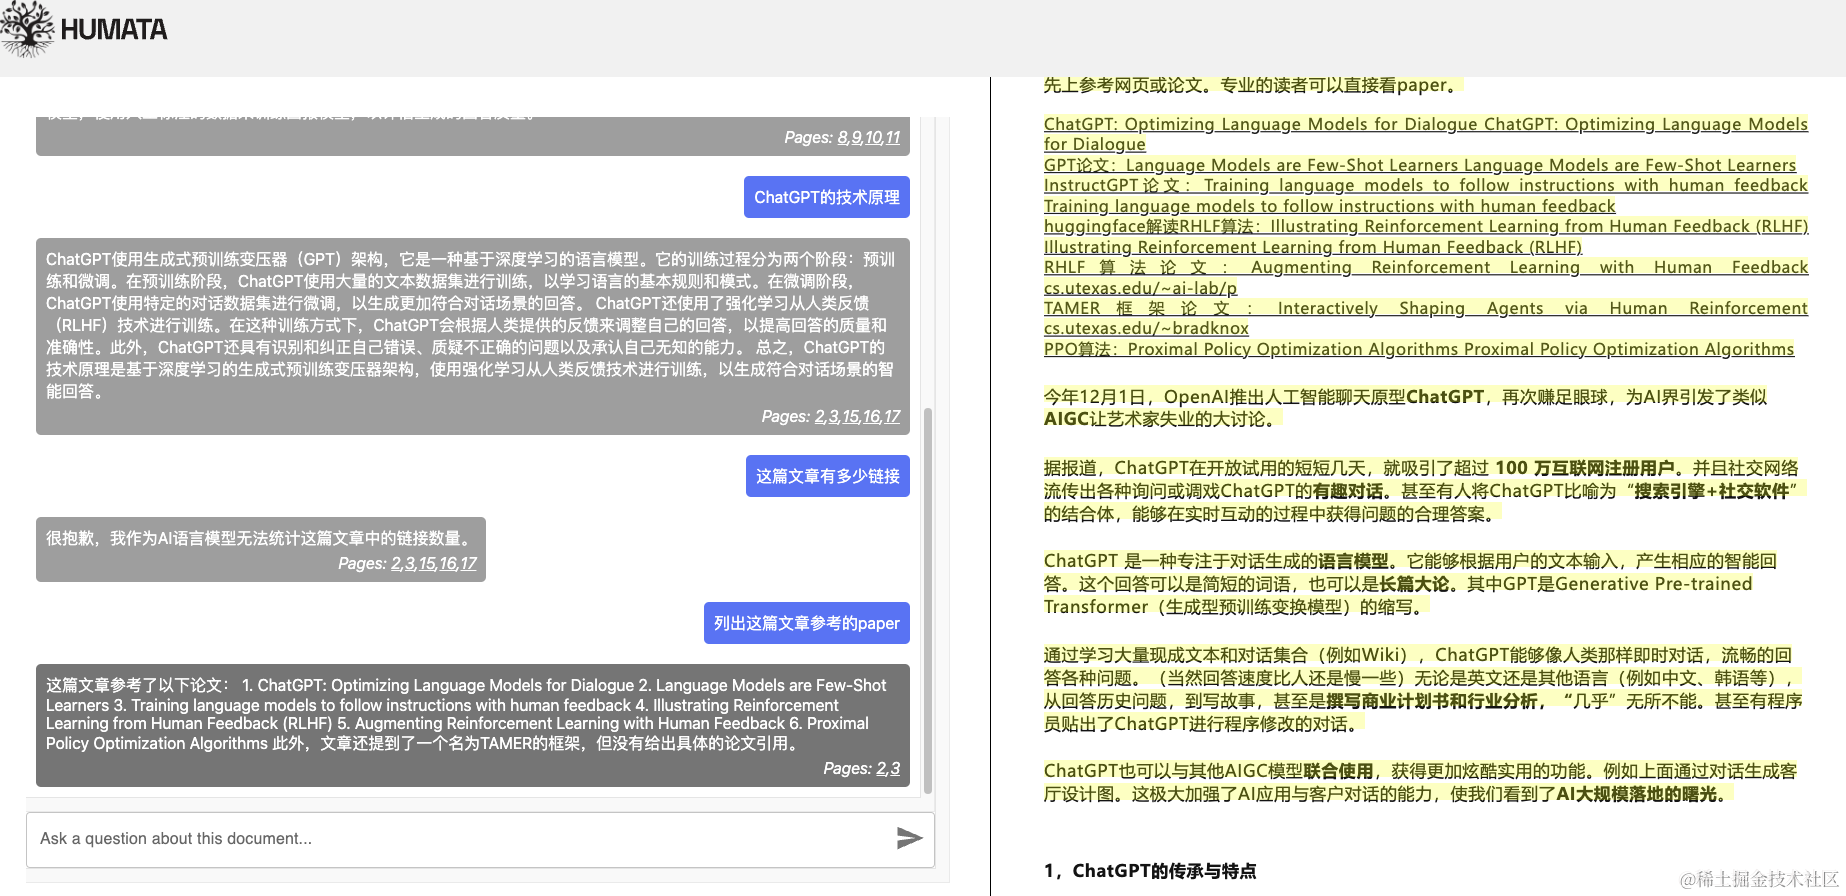Open 'ChatGPT: Optimizing Language Models for Dialogue' document link
Viewport: 1846px width, 896px height.
pos(1425,134)
